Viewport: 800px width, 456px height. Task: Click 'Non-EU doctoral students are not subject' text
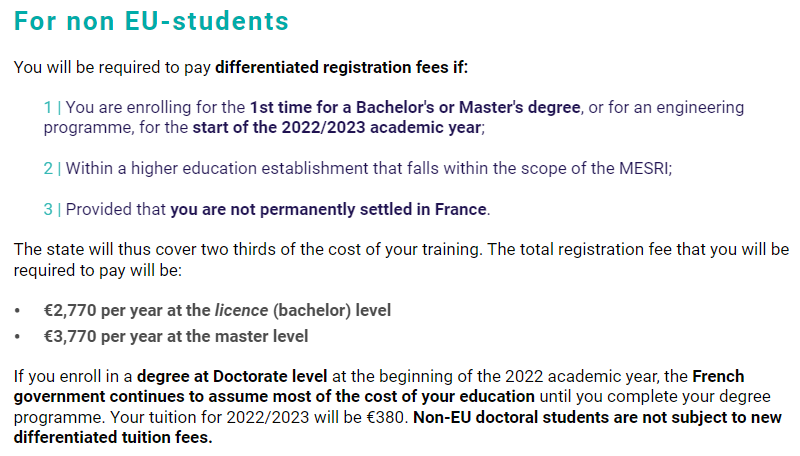point(597,417)
